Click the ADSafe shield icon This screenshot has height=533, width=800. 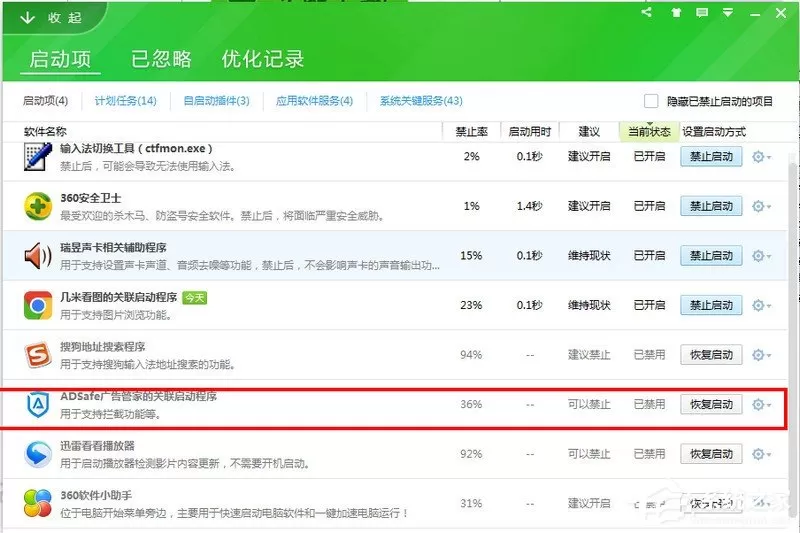(x=38, y=404)
